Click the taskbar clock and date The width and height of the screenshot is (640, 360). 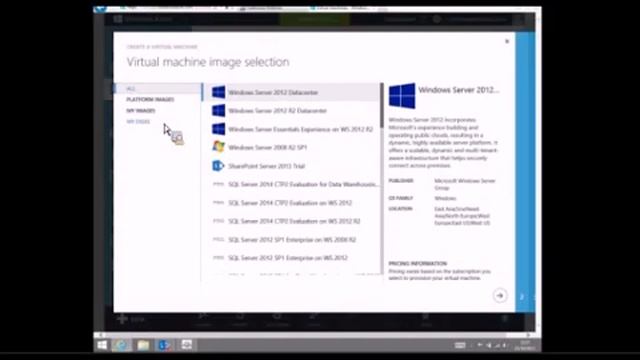pos(525,345)
